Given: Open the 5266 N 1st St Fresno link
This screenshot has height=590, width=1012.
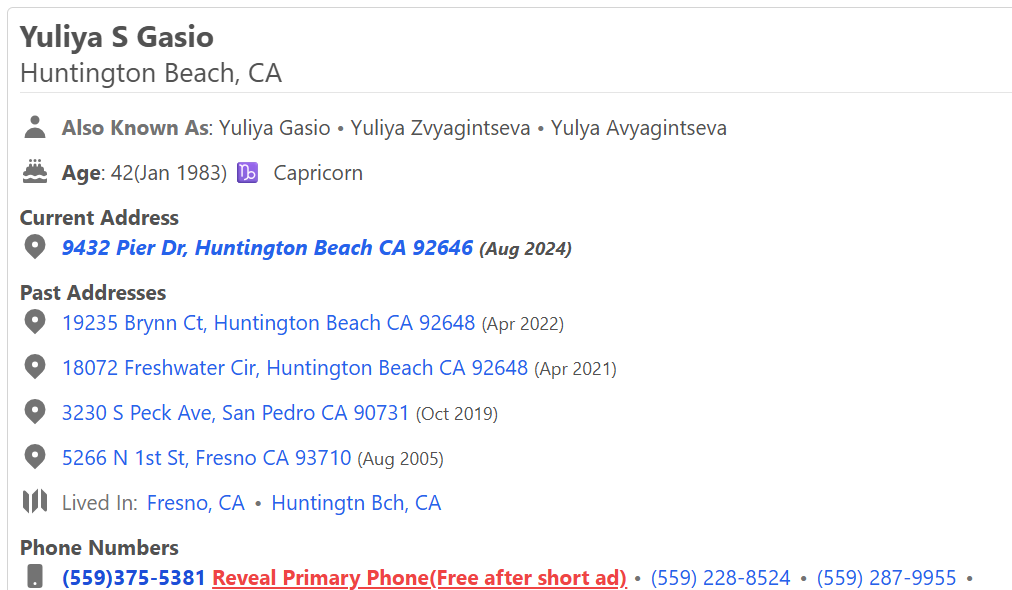Looking at the screenshot, I should point(206,458).
